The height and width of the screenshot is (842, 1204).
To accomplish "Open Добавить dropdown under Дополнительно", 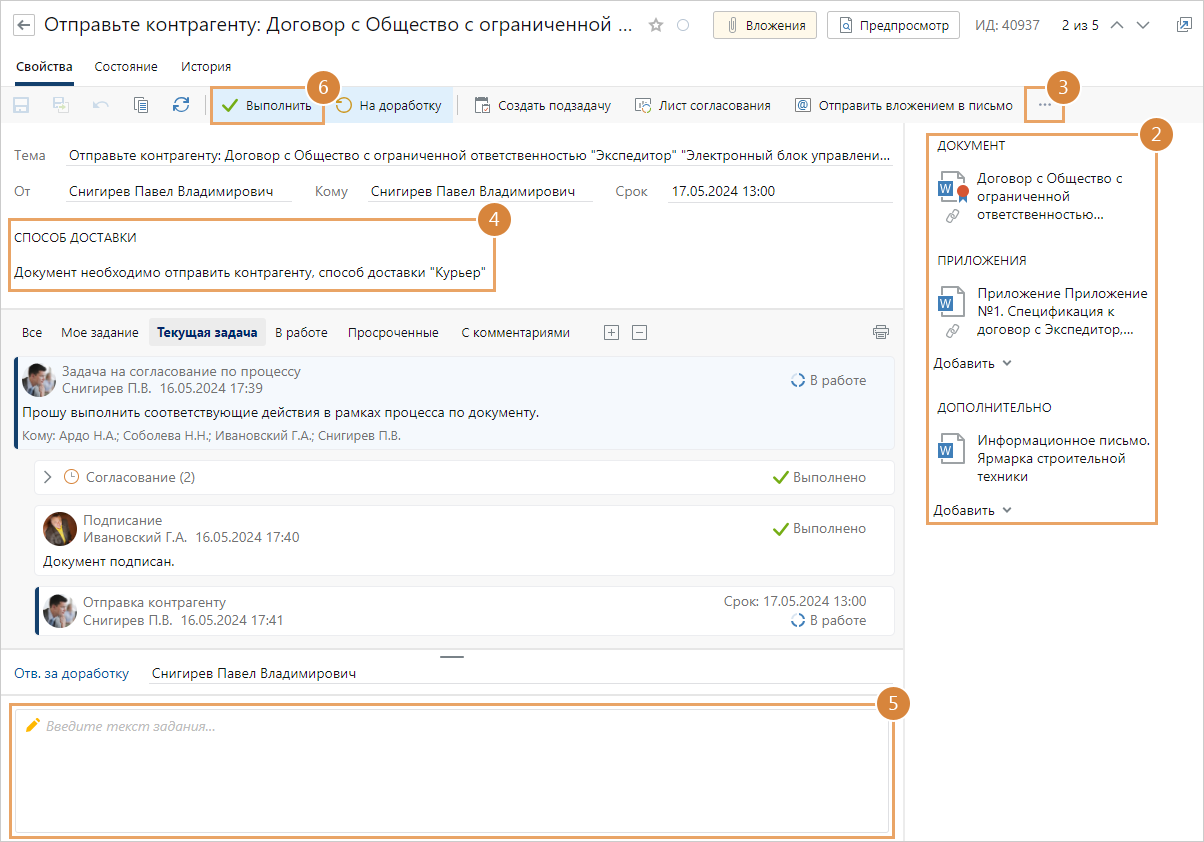I will click(x=973, y=510).
